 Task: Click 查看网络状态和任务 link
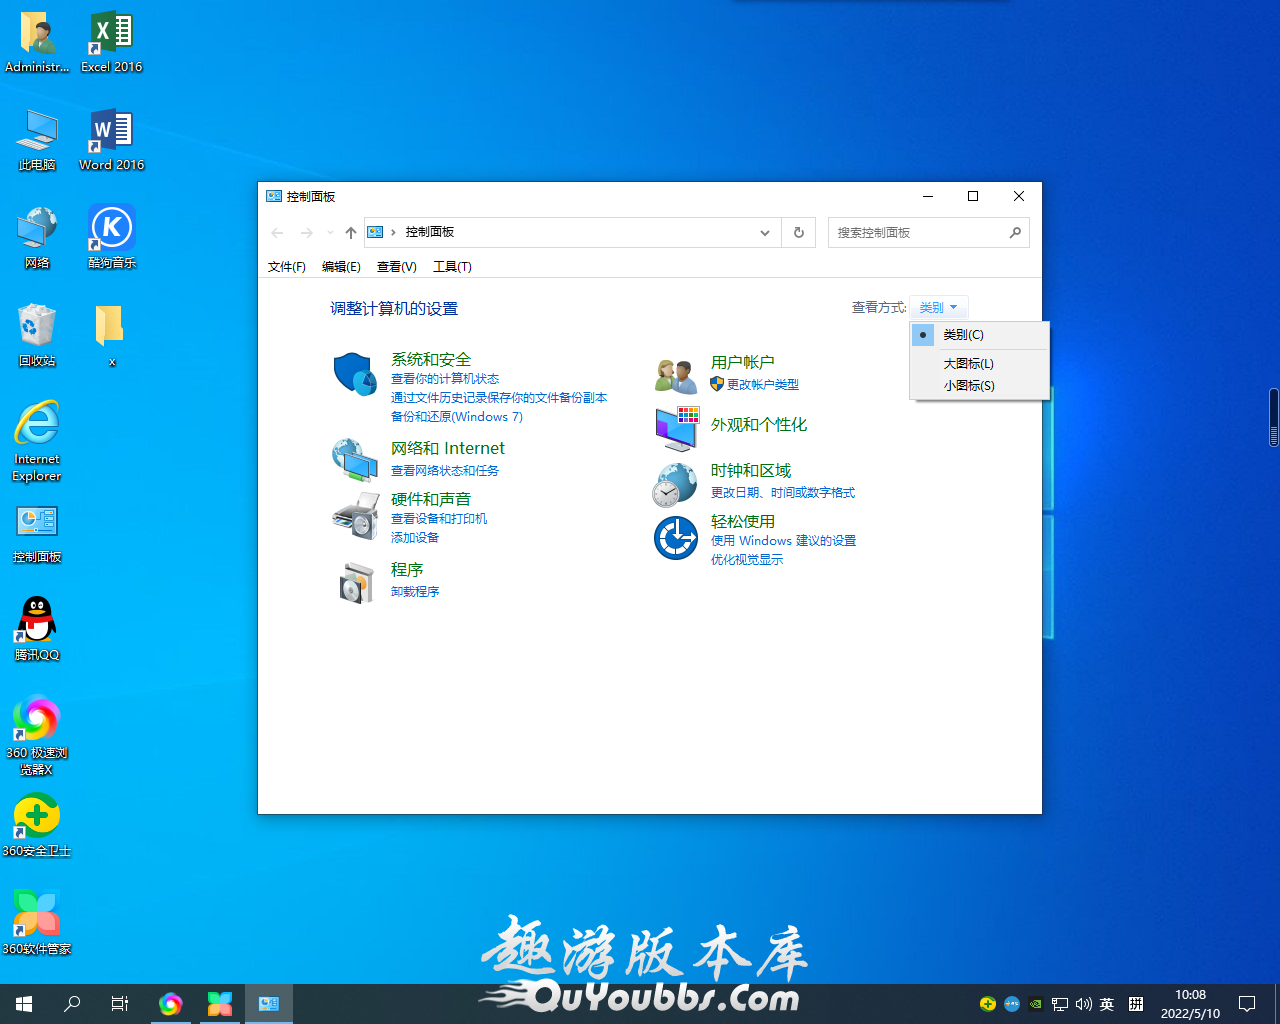pos(445,471)
